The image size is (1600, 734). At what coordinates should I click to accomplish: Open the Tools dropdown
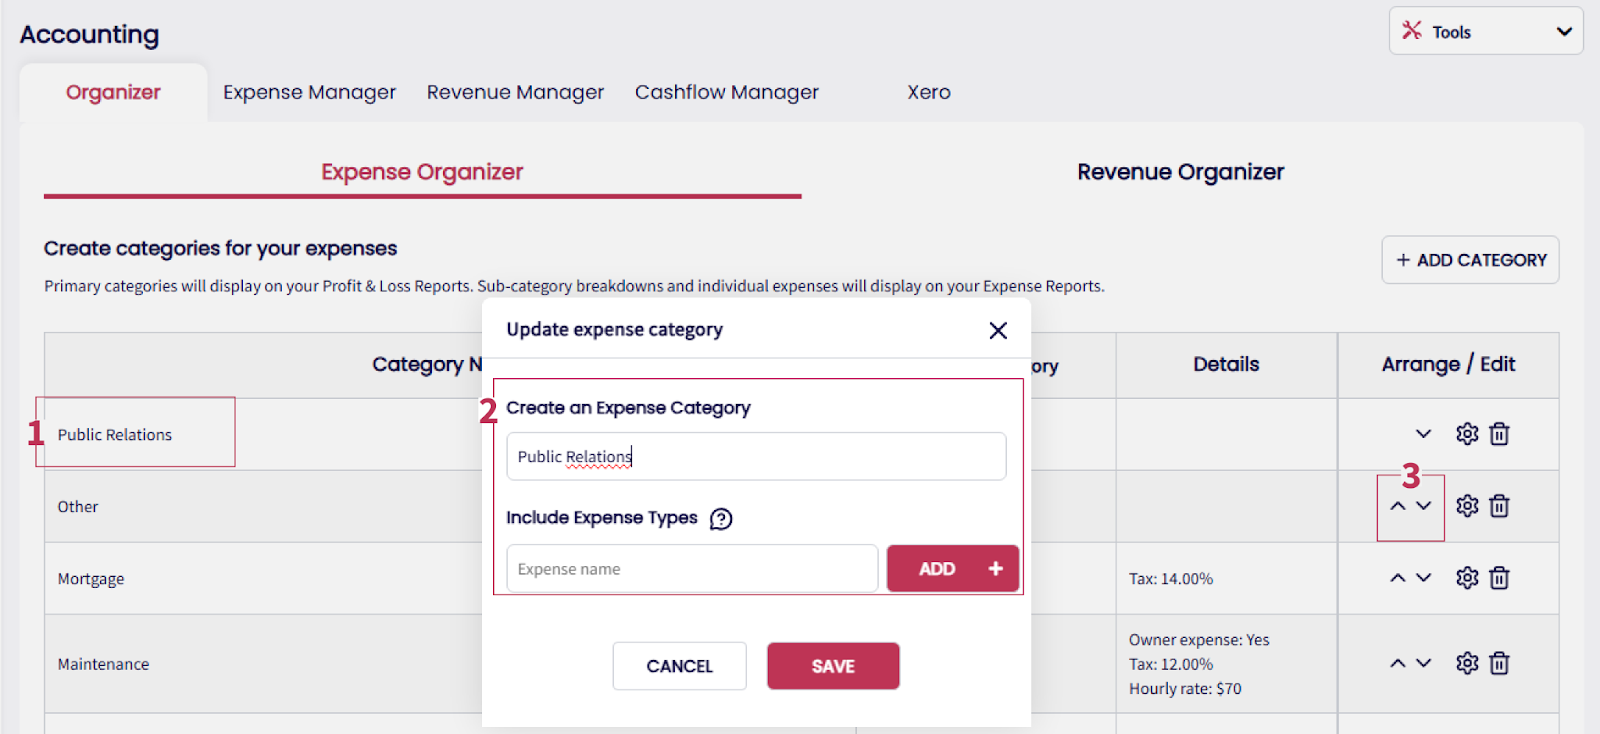(x=1485, y=32)
